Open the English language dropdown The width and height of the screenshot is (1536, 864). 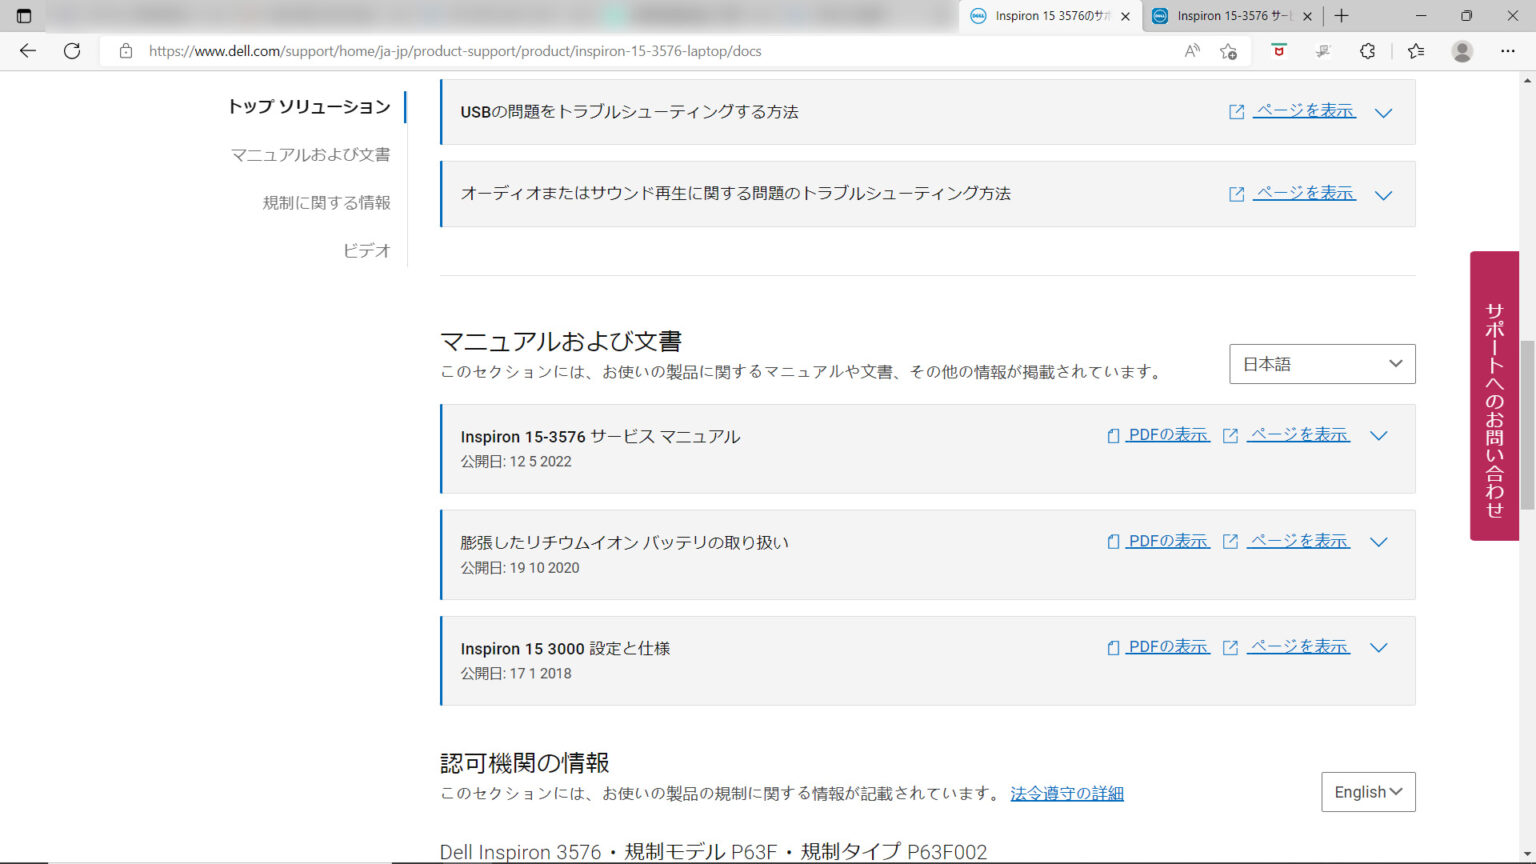1368,791
